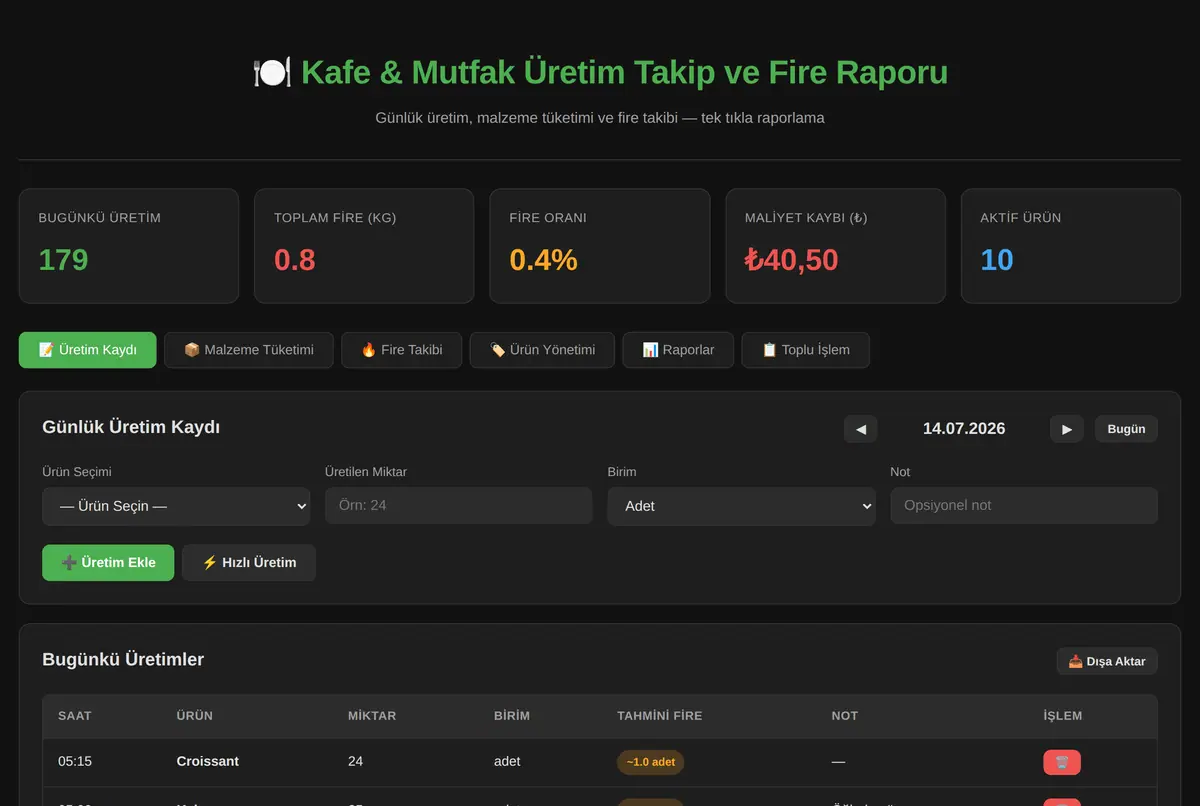
Task: Click the Toplam Fire 0.8 card
Action: pyautogui.click(x=364, y=246)
